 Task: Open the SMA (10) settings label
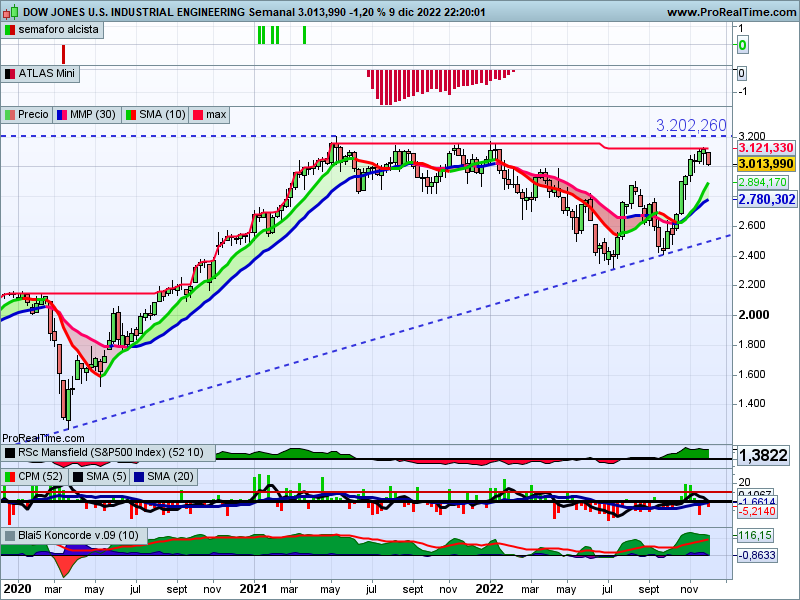(162, 114)
